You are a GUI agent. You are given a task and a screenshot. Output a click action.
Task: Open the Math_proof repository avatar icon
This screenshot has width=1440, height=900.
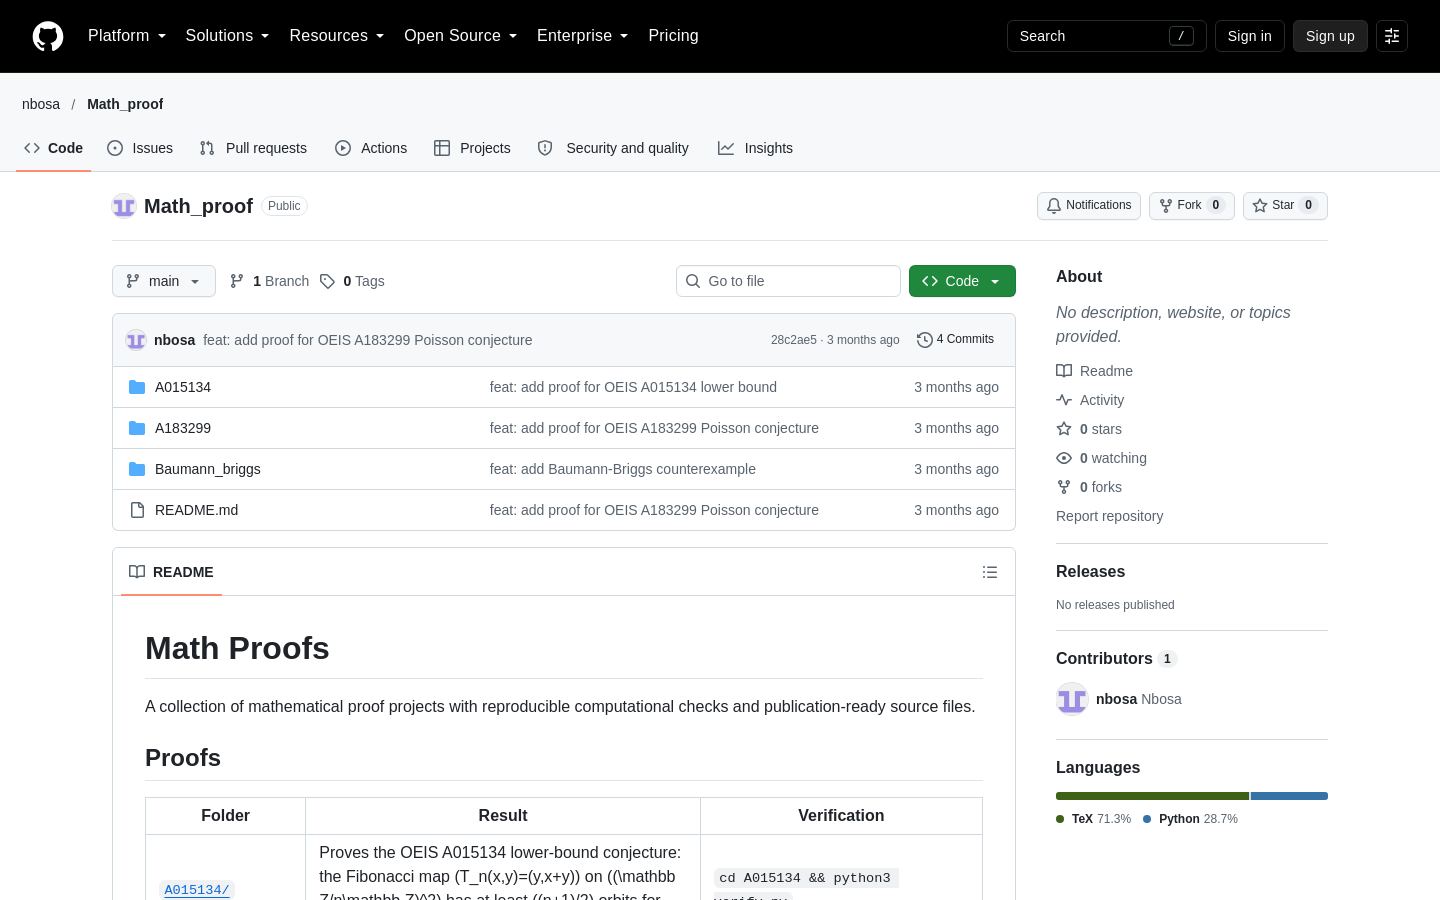(124, 206)
